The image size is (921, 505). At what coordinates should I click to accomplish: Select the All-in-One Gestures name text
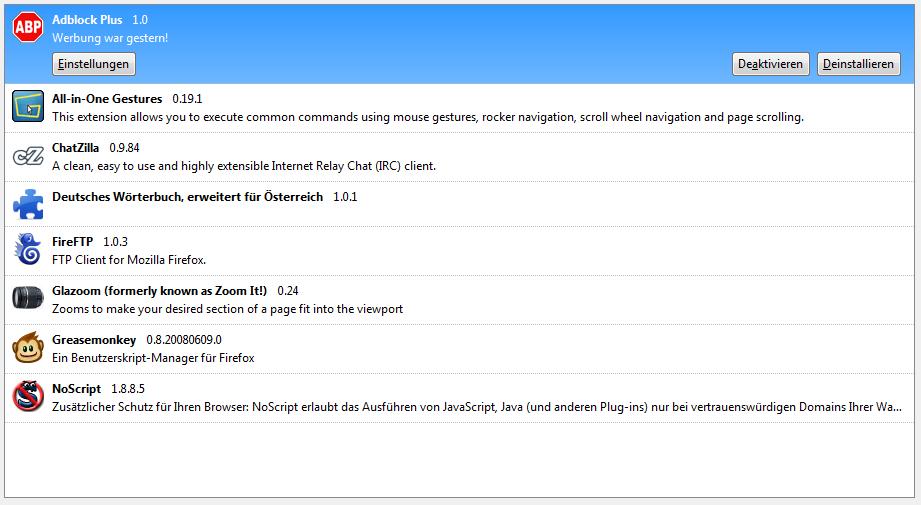pyautogui.click(x=107, y=99)
